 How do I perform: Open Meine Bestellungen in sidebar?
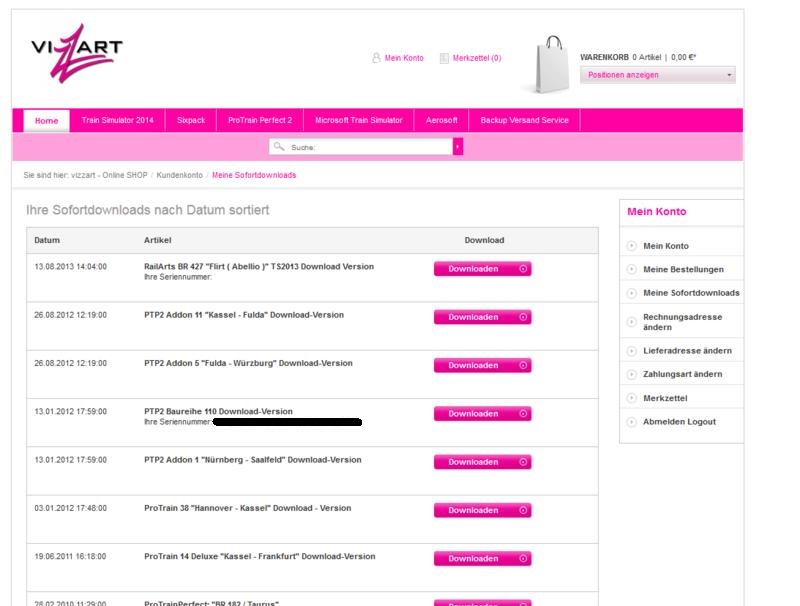[683, 269]
